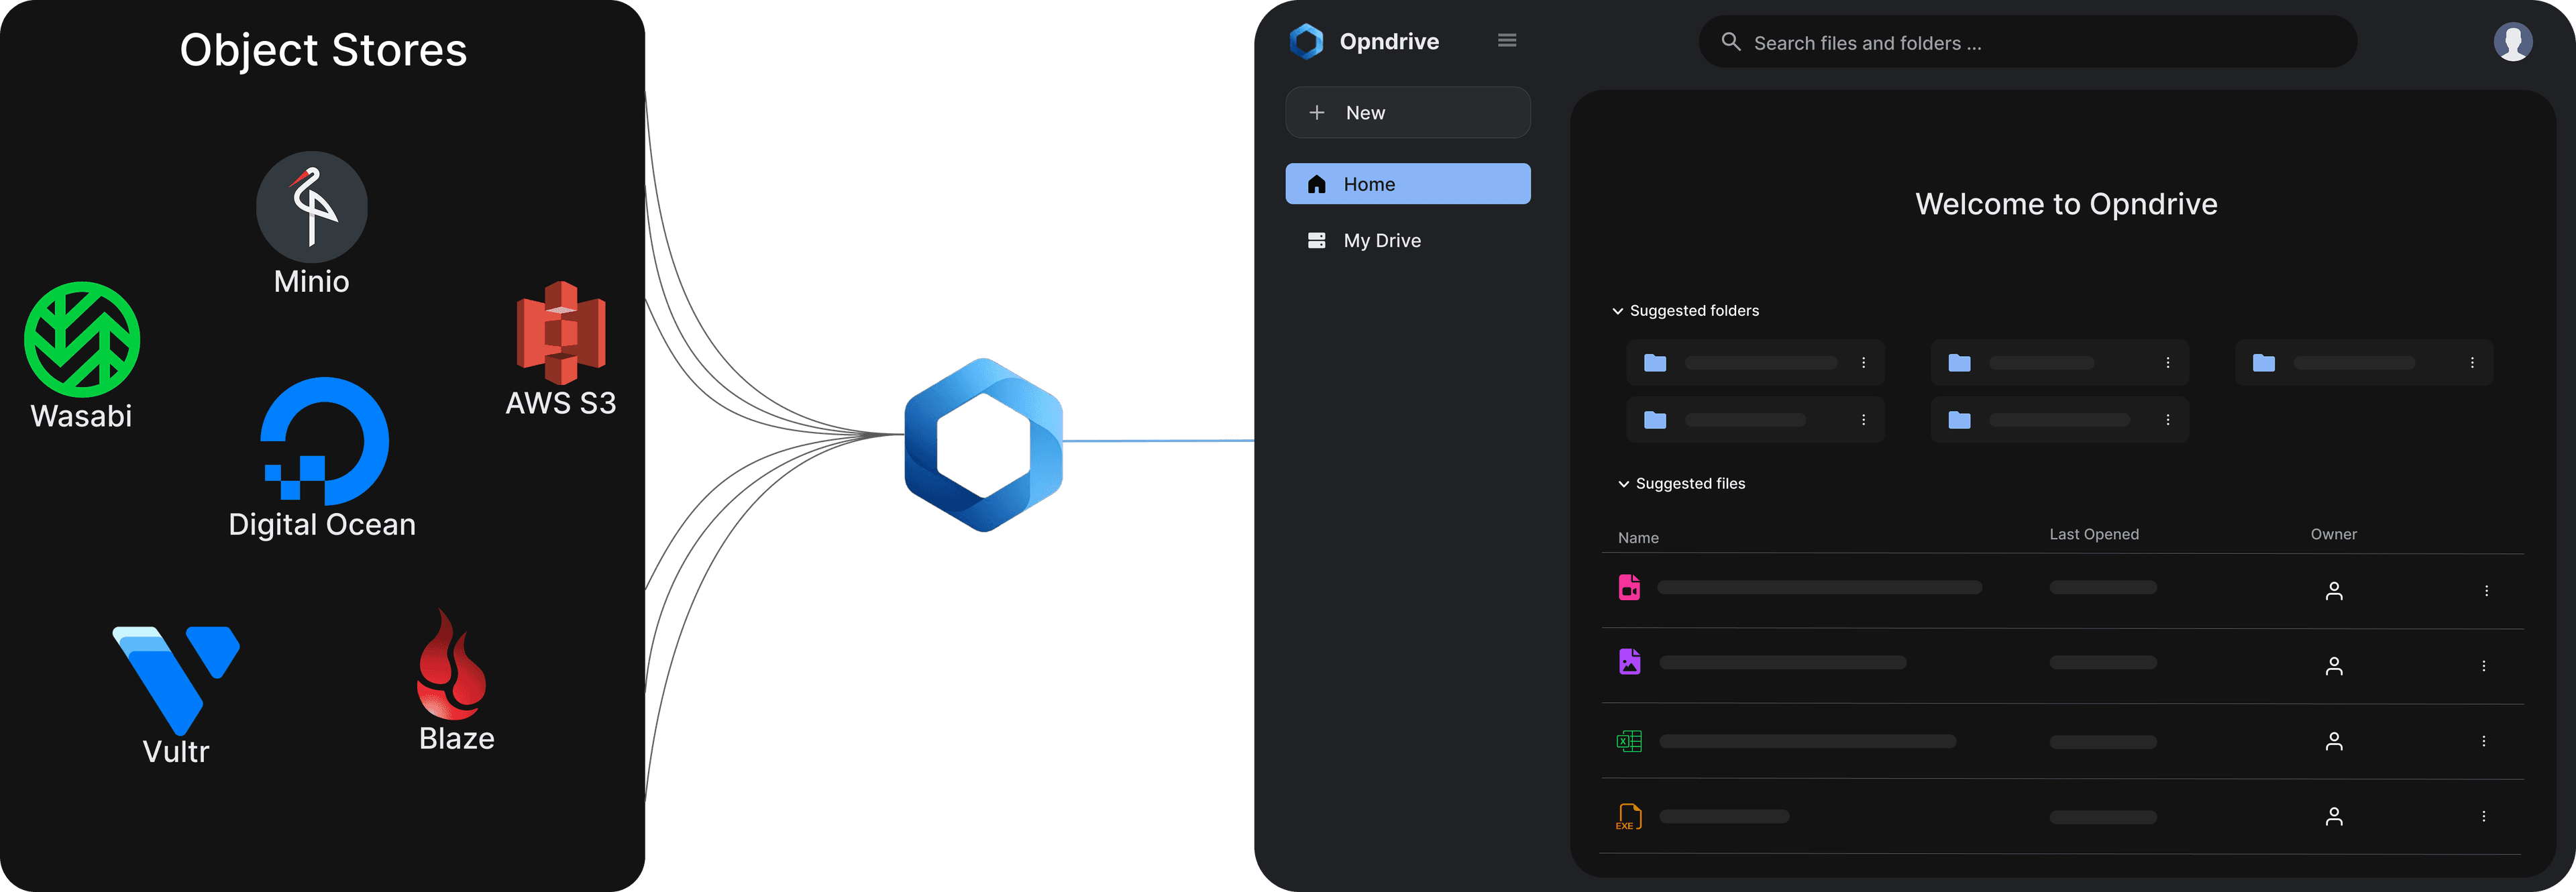Click the plus icon in New button
Image resolution: width=2576 pixels, height=892 pixels.
tap(1317, 113)
